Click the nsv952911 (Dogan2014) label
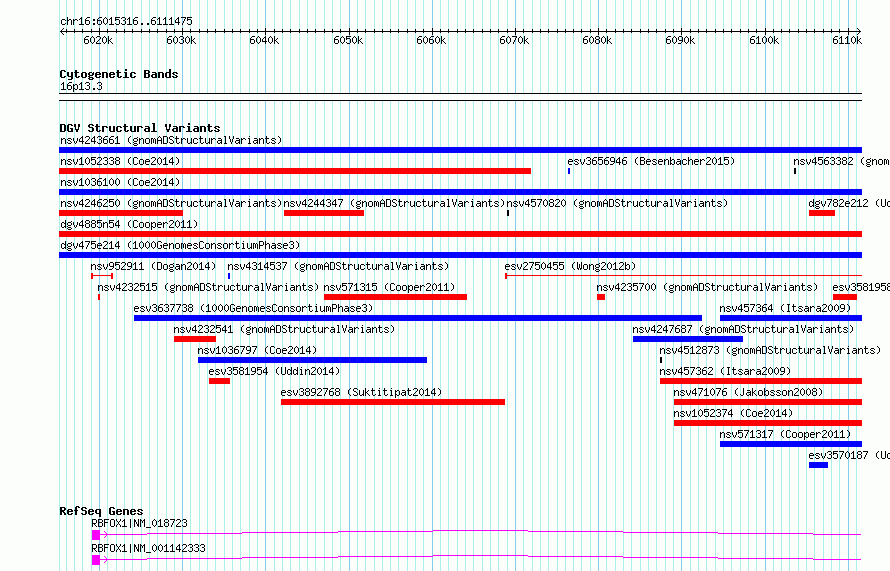 [x=153, y=266]
